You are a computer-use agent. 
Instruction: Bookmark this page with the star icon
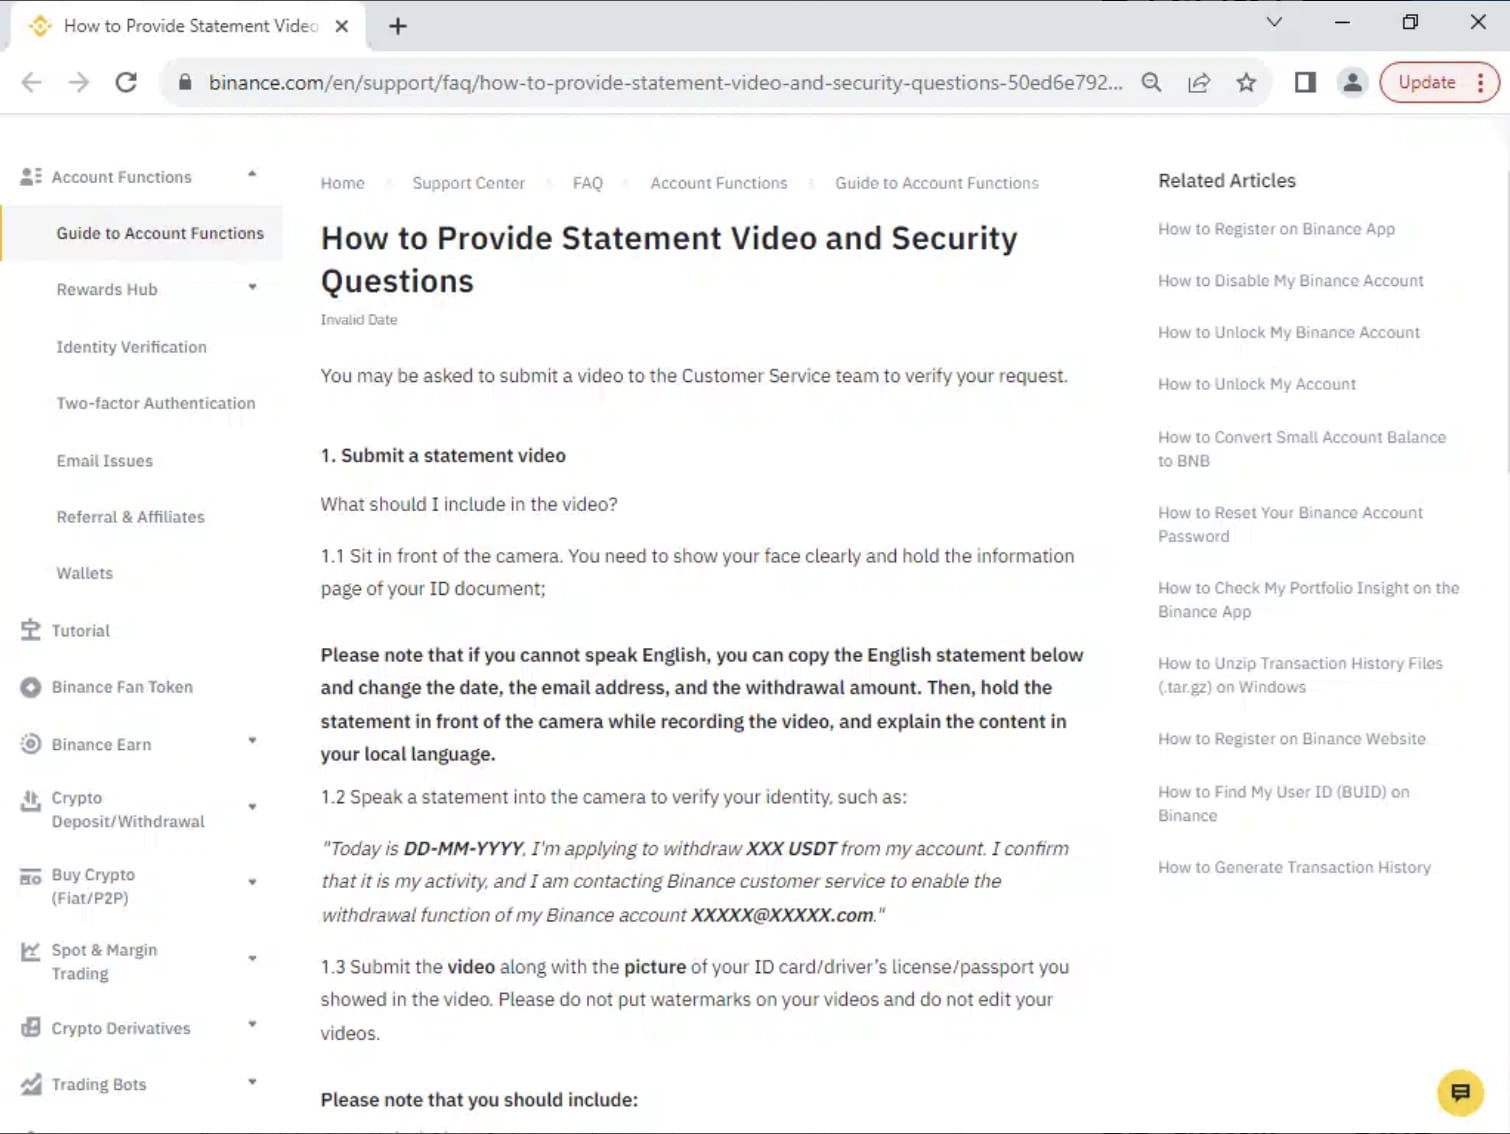click(x=1246, y=83)
